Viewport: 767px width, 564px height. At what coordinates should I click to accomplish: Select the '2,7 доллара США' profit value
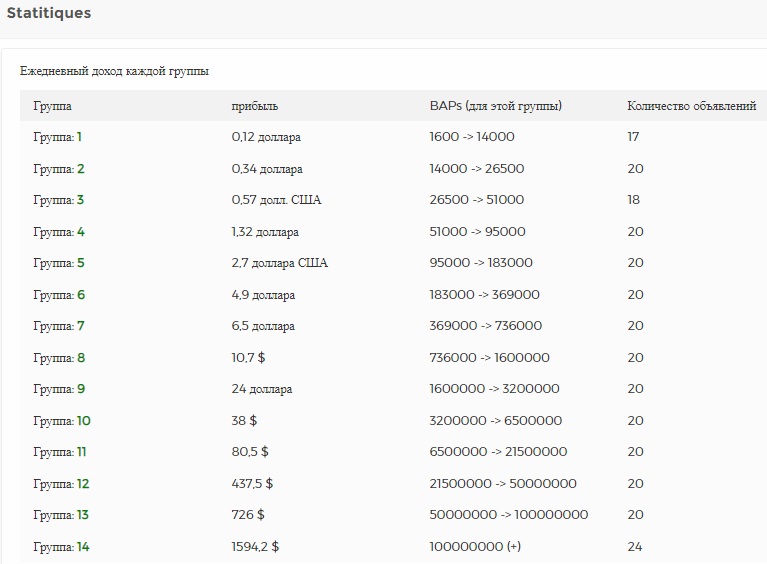coord(279,263)
